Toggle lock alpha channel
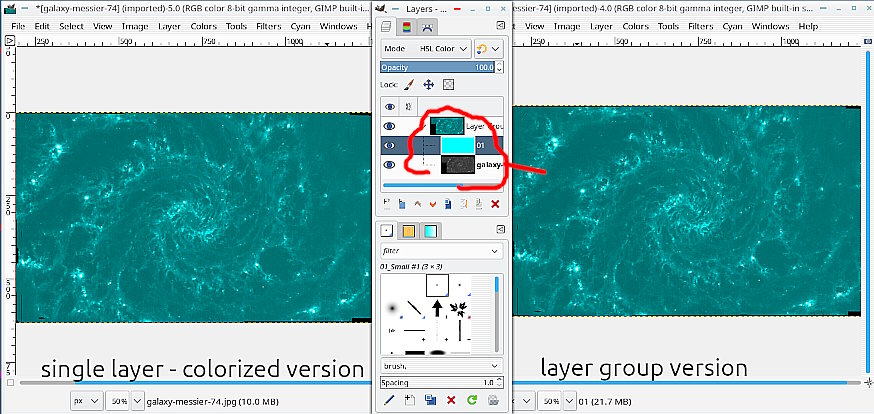 [448, 85]
